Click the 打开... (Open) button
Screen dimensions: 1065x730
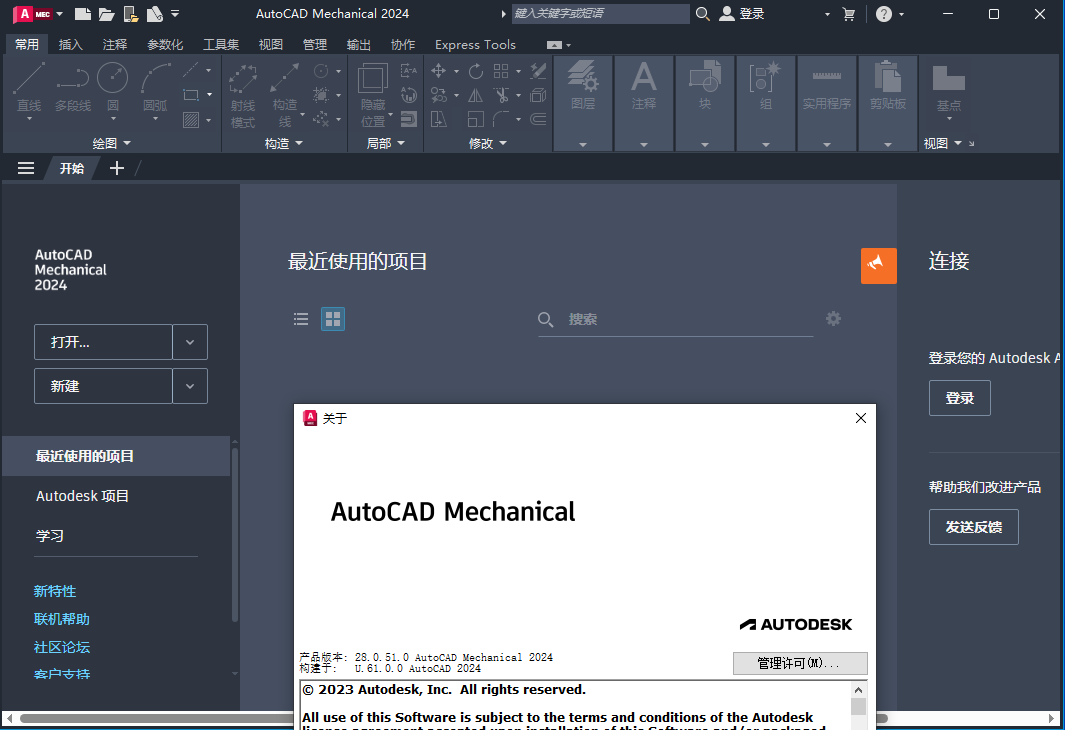[103, 342]
